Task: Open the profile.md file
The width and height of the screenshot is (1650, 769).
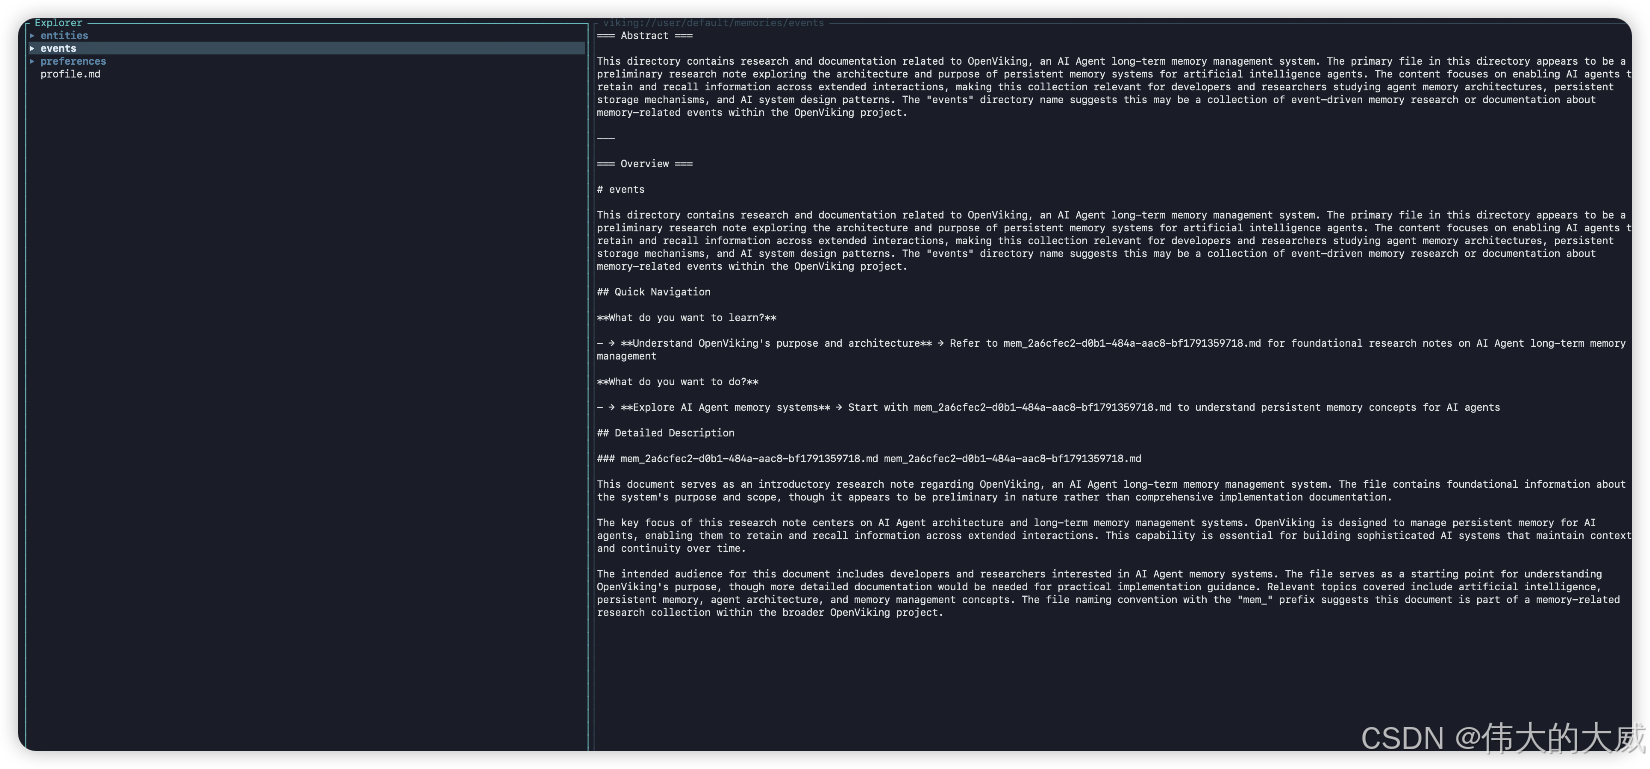Action: pyautogui.click(x=70, y=75)
